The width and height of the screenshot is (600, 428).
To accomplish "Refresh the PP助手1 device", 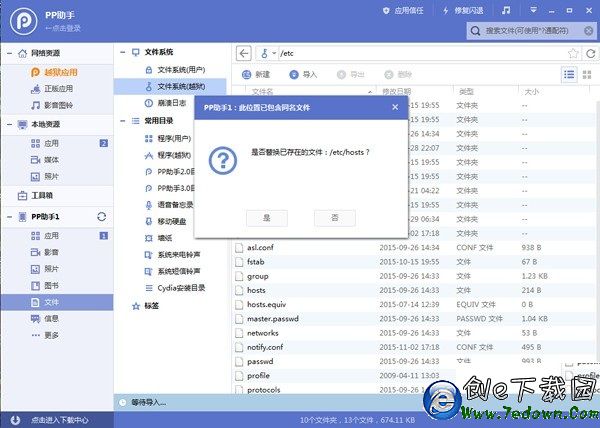I will tap(101, 216).
